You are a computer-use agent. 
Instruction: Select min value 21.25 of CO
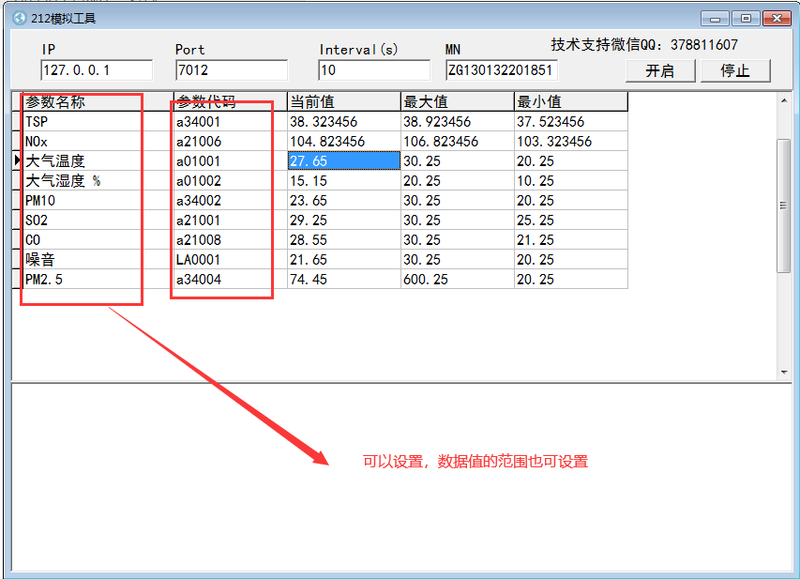[571, 240]
